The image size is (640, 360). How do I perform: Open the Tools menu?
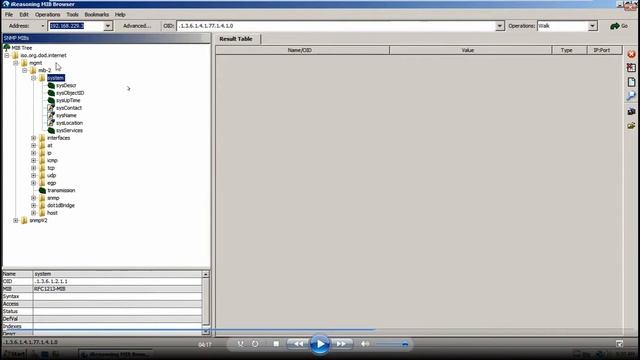pos(72,14)
